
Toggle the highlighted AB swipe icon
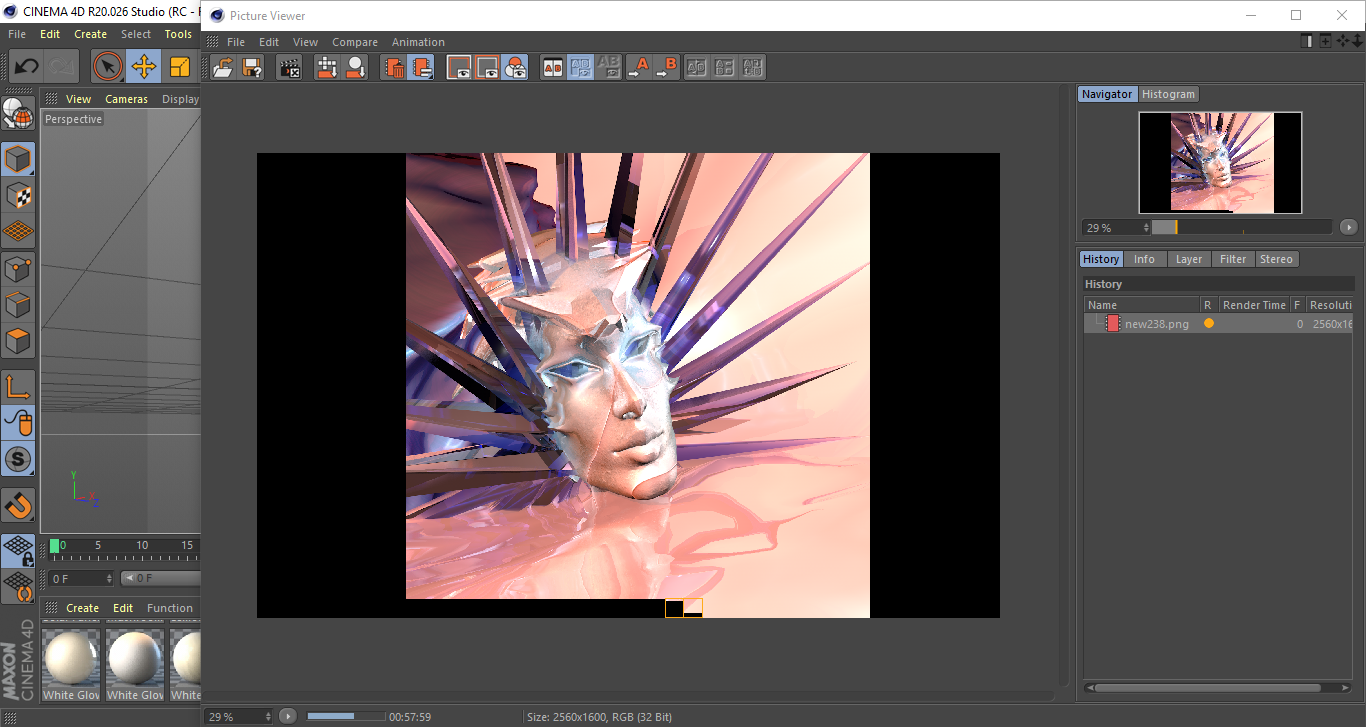pyautogui.click(x=580, y=67)
